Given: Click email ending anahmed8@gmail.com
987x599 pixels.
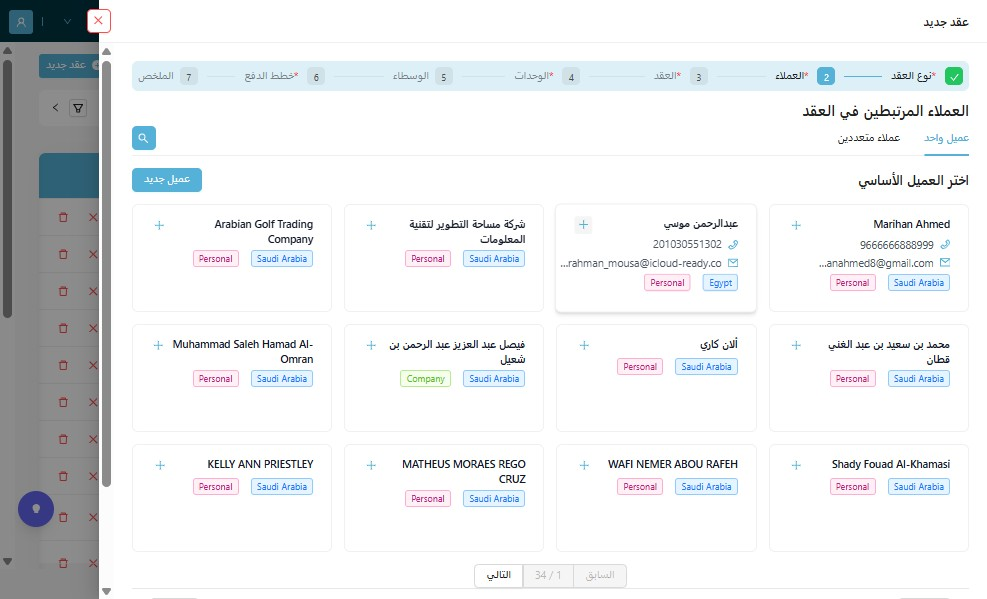Looking at the screenshot, I should pos(876,263).
